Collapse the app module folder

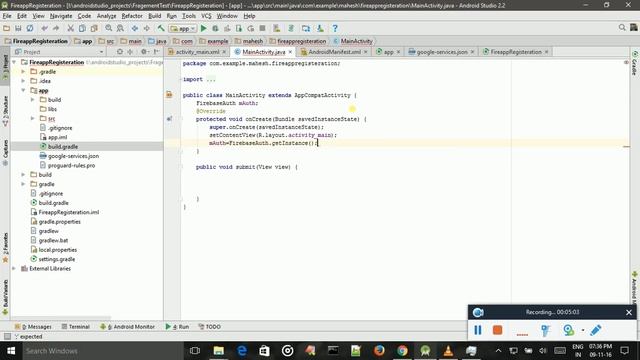[23, 90]
